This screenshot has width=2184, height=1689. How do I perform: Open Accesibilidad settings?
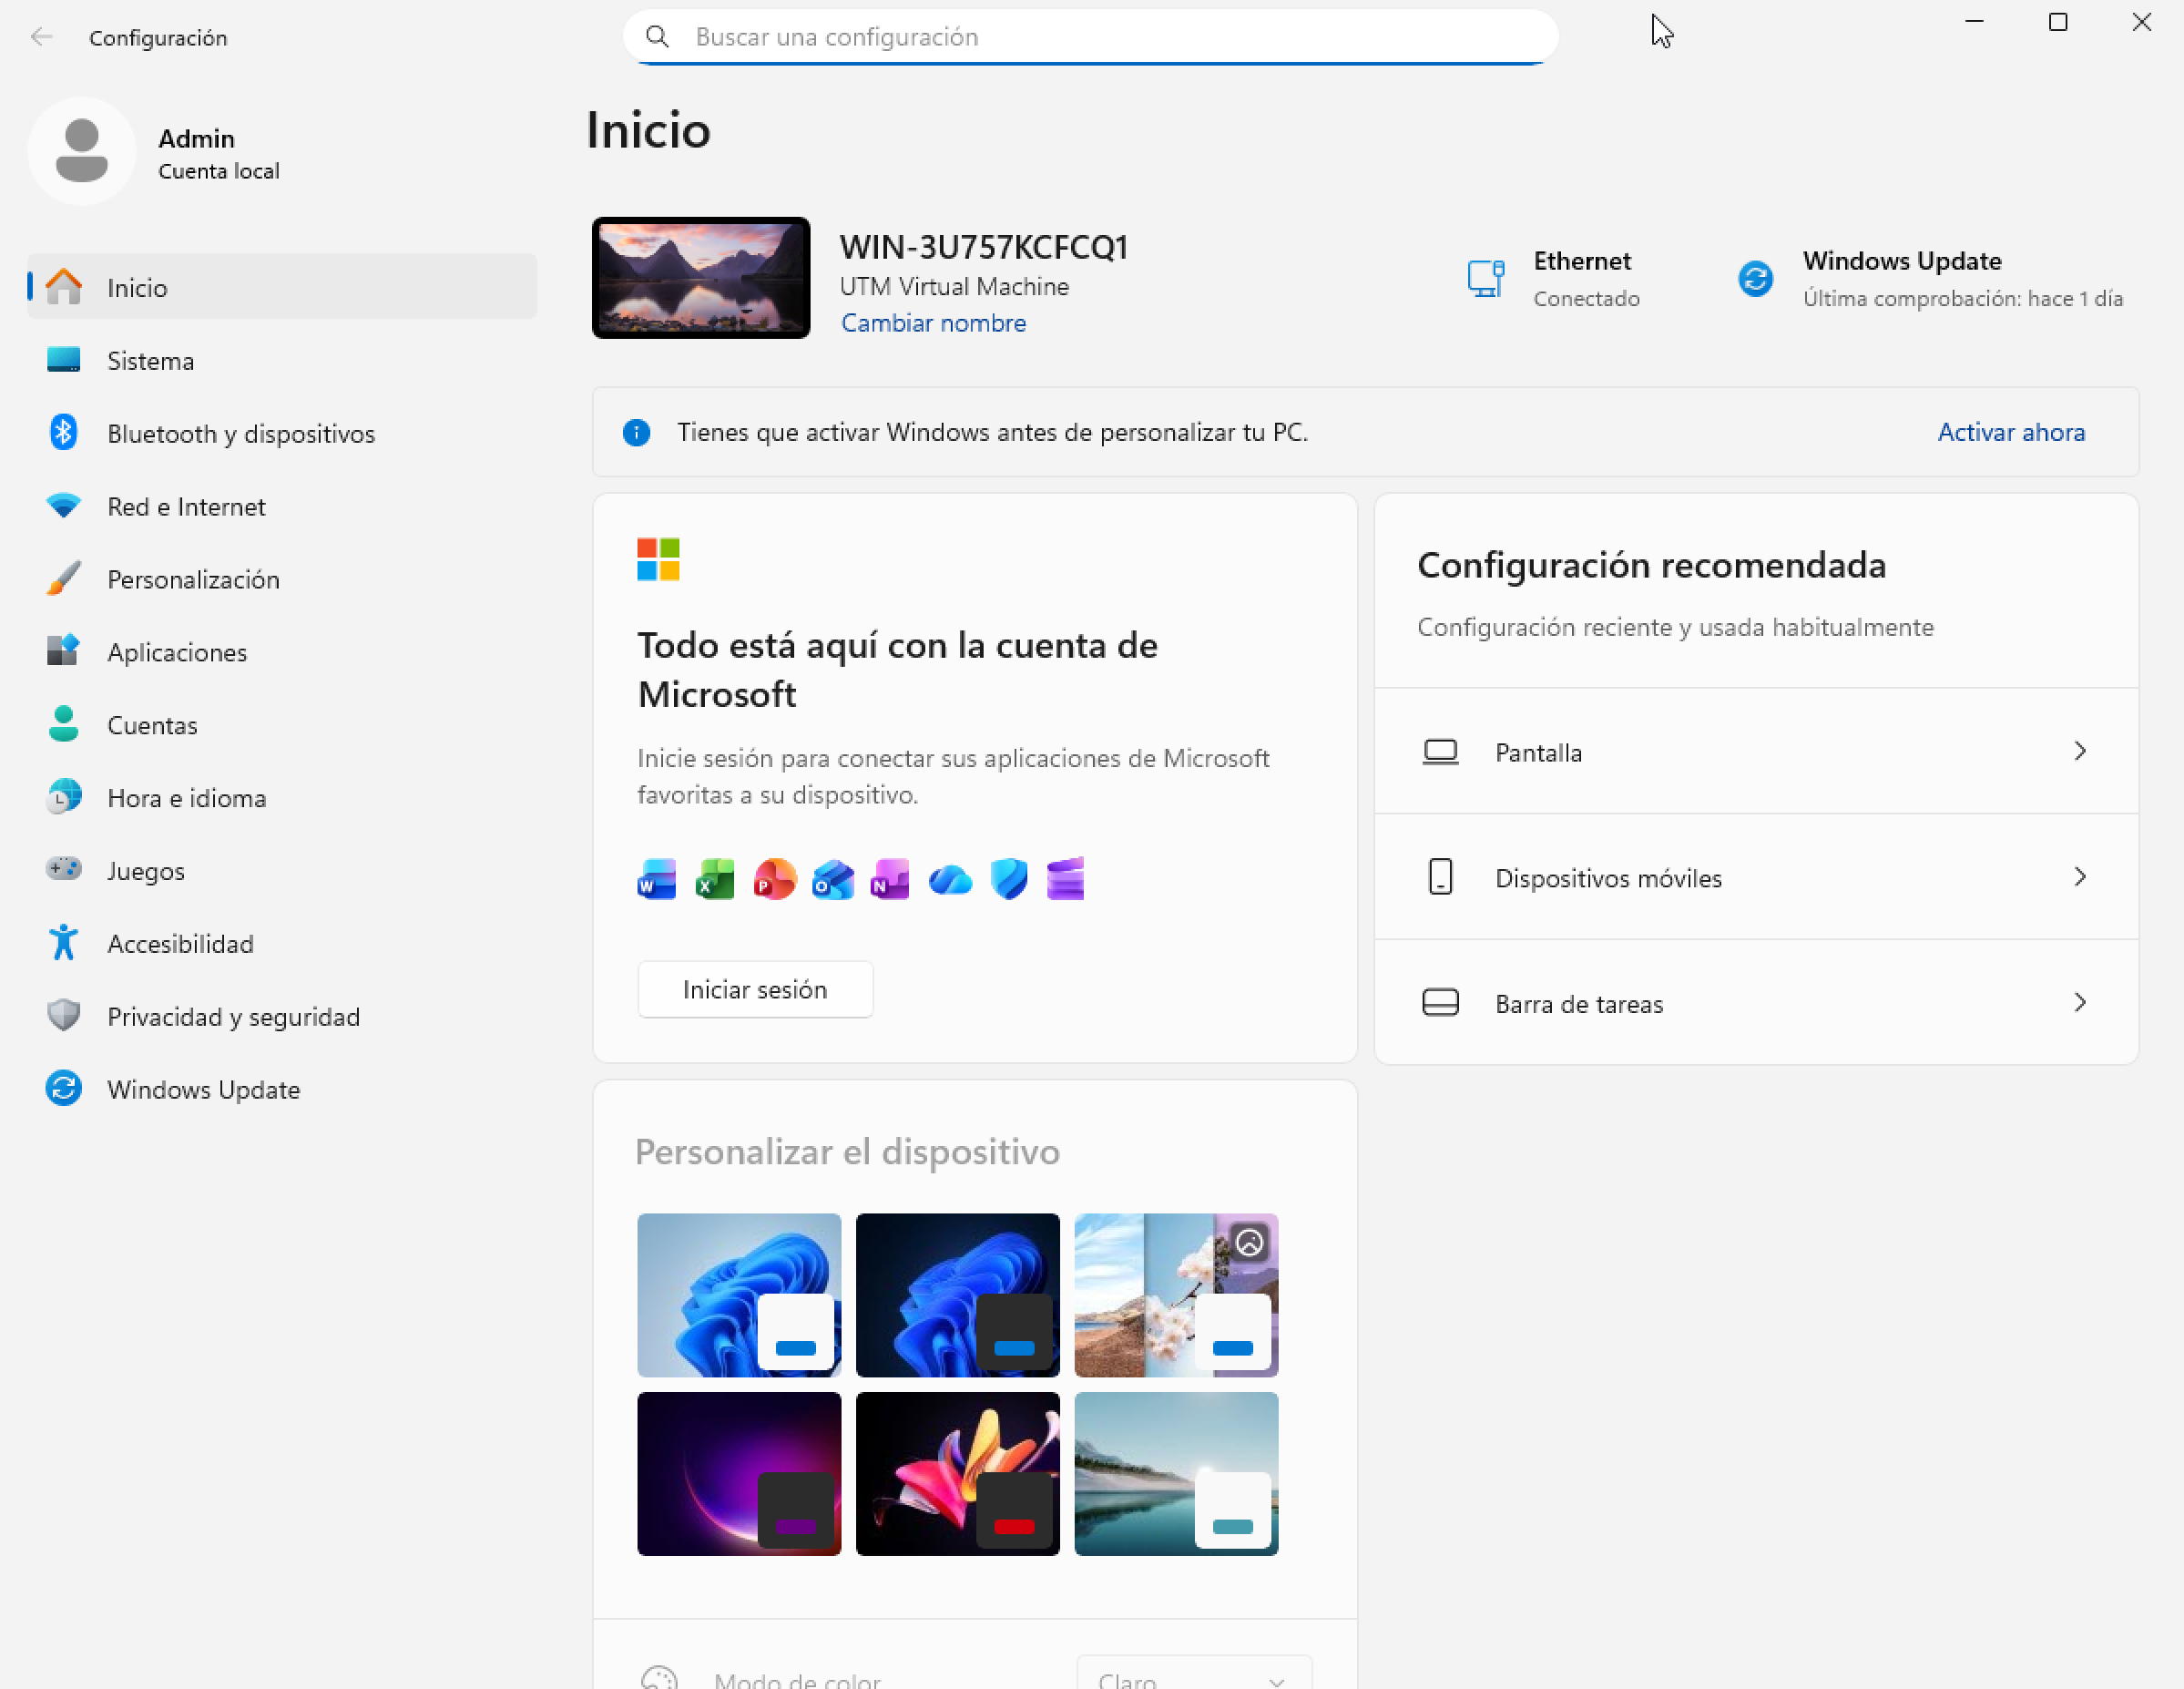[x=282, y=944]
